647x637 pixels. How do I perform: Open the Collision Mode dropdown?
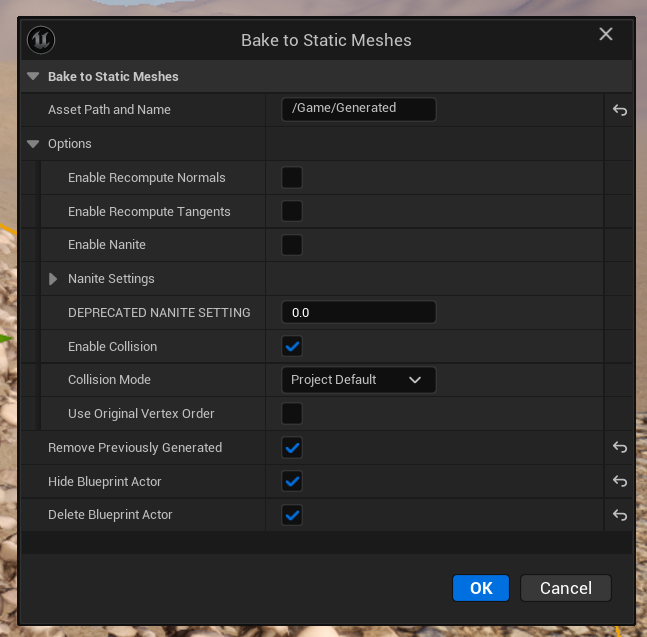358,380
